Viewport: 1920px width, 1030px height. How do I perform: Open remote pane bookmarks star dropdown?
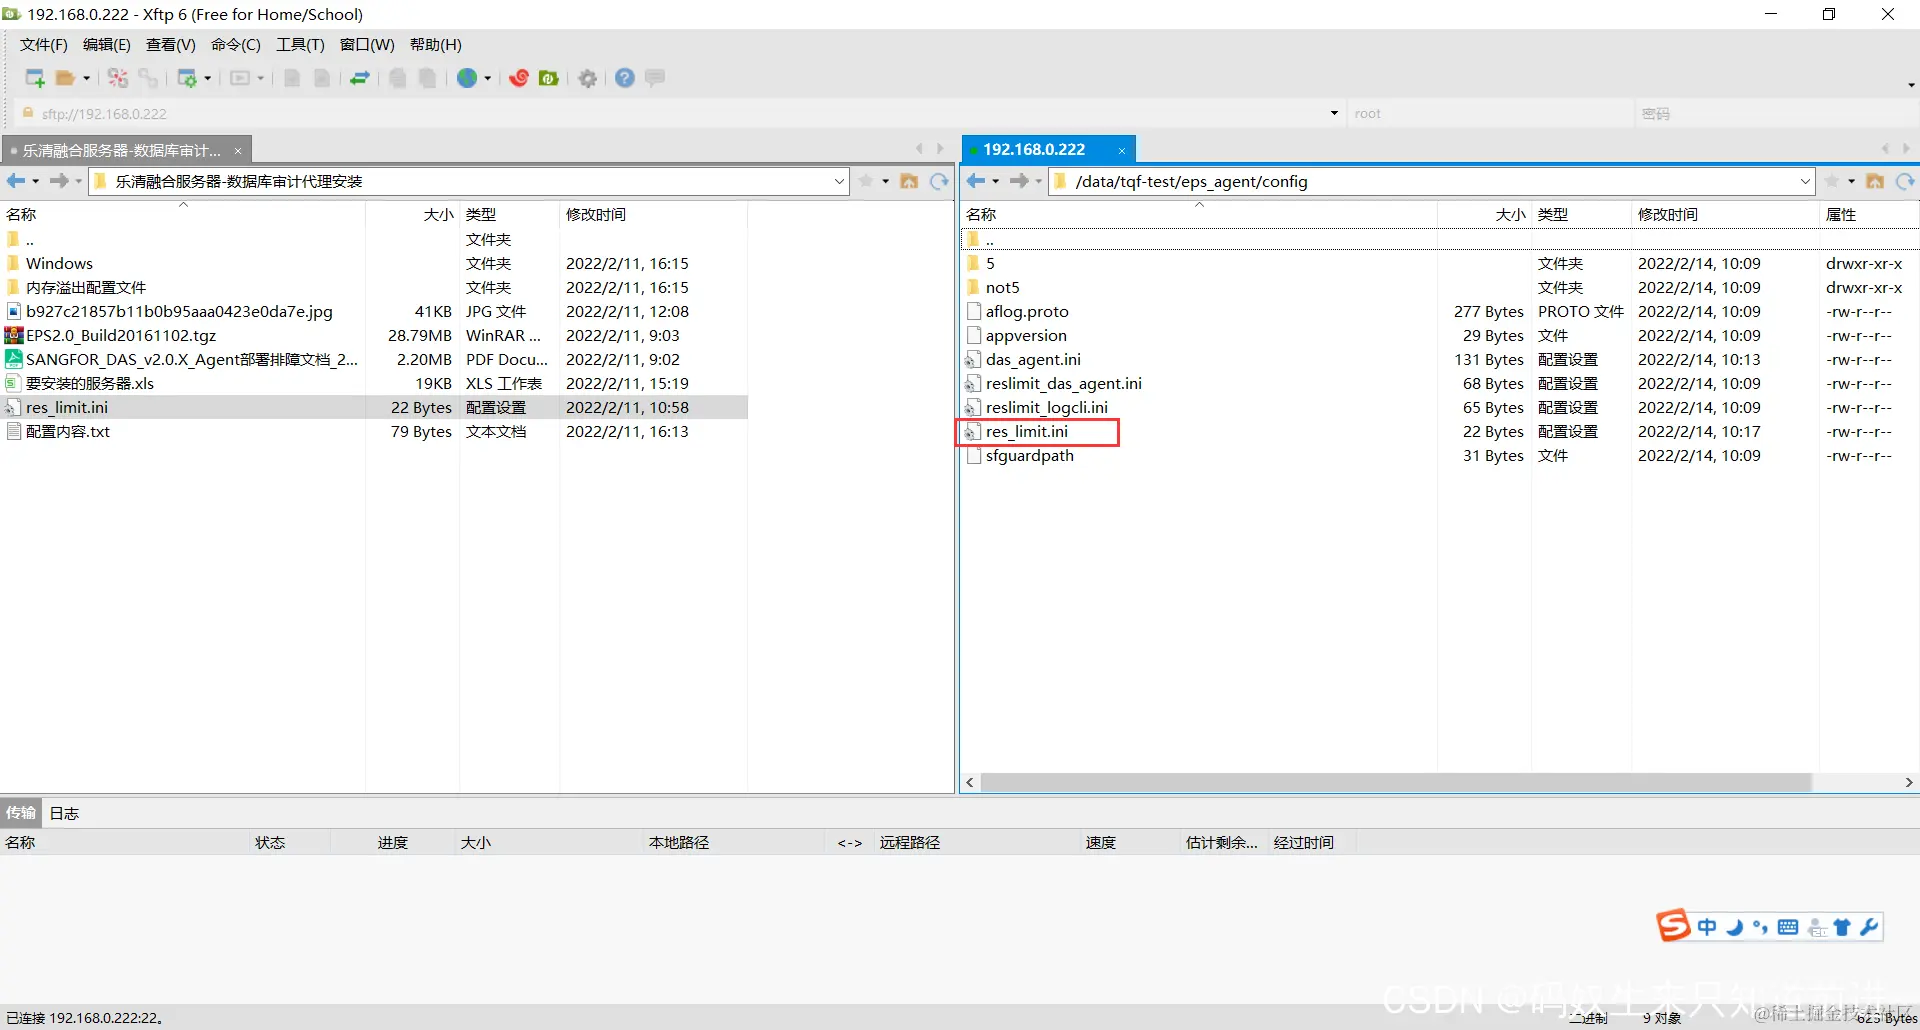click(1851, 181)
